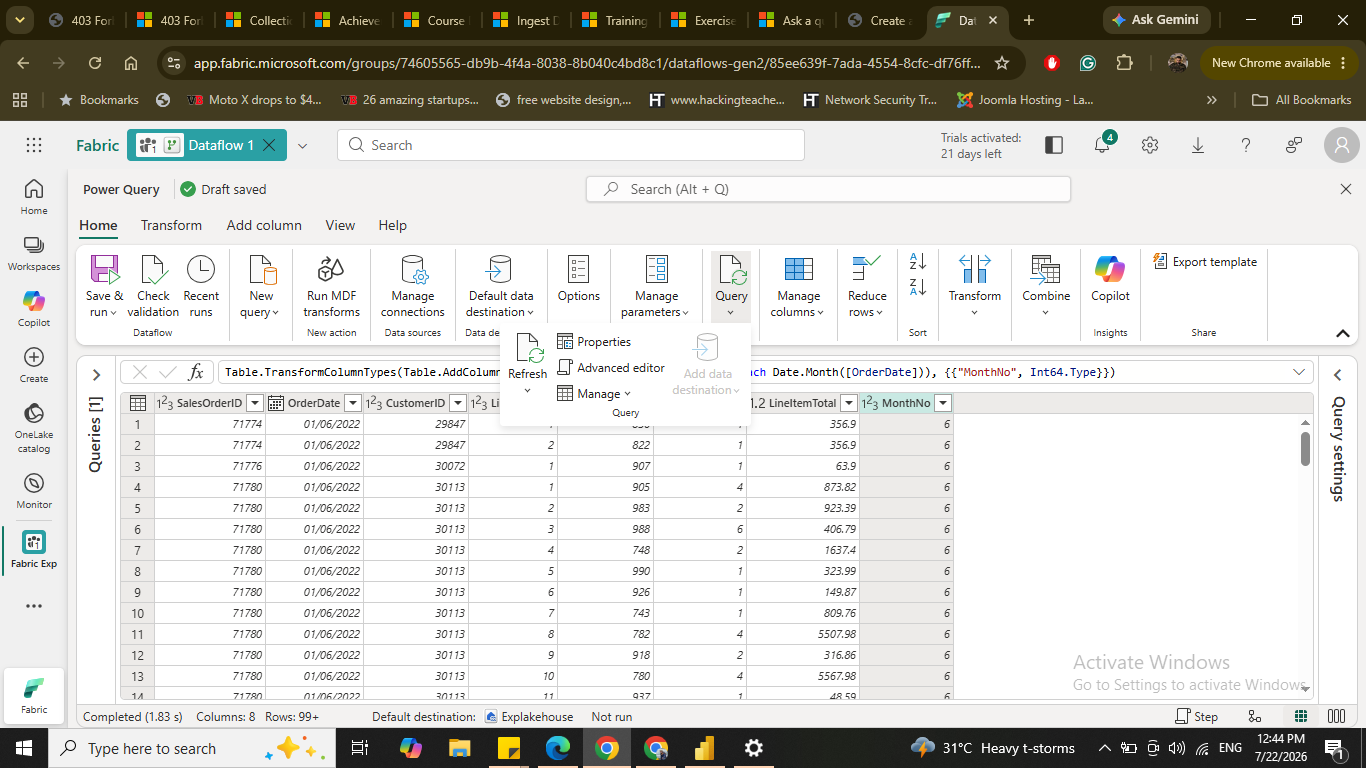Select Properties in the Query menu
Image resolution: width=1366 pixels, height=768 pixels.
594,342
